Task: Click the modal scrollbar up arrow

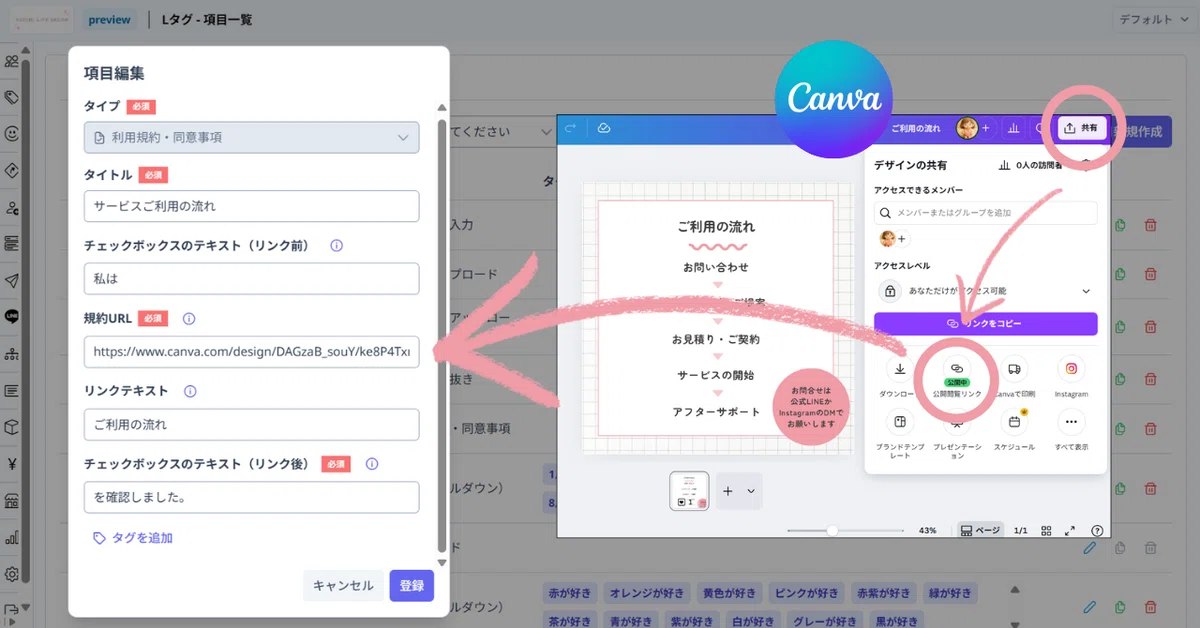Action: pos(441,107)
